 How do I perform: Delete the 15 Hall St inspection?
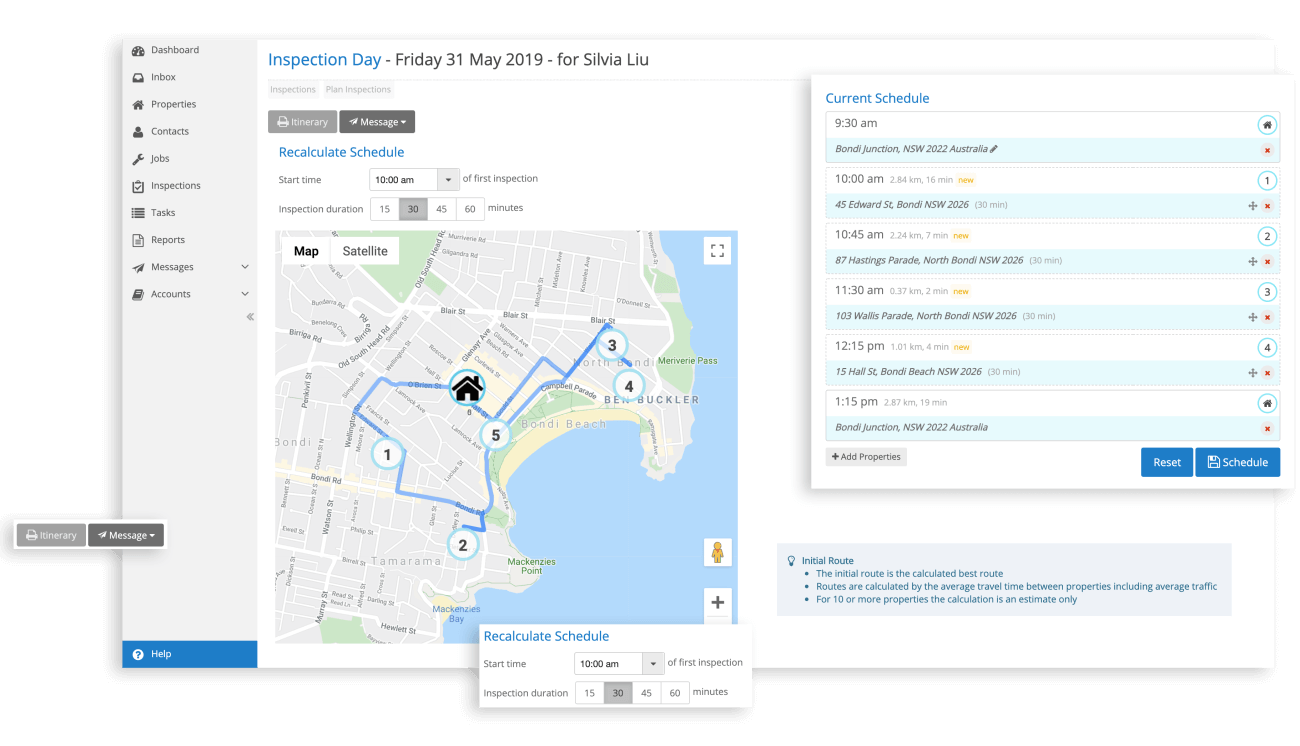(x=1267, y=373)
